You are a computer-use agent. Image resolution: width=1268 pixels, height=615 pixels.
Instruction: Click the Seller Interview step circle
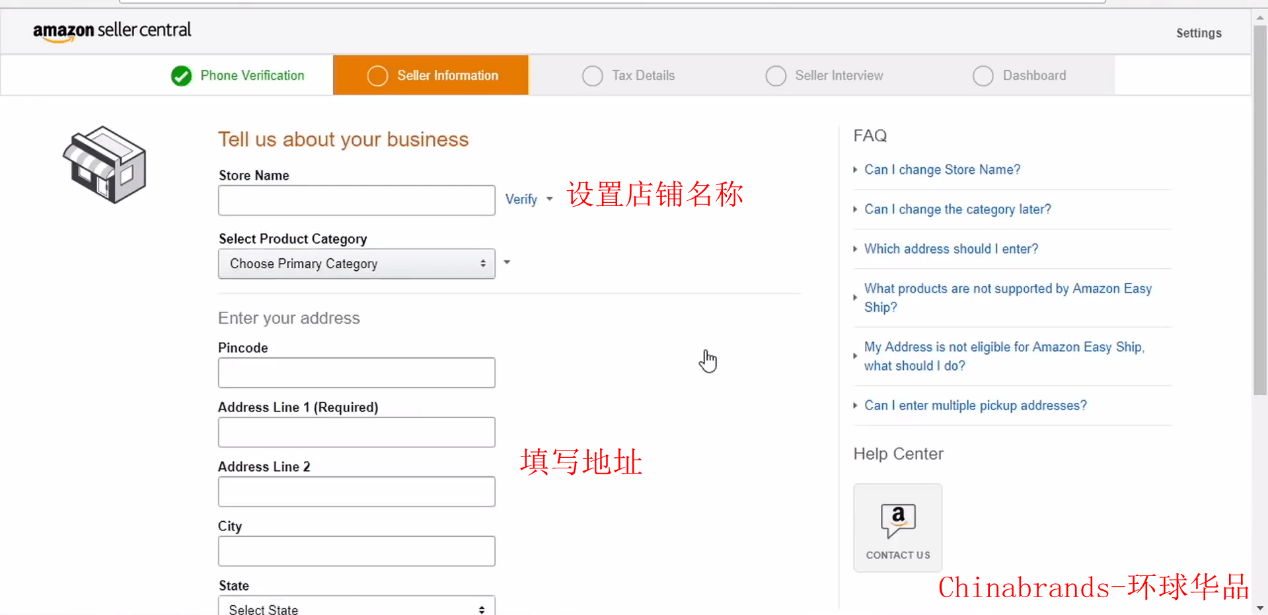click(x=776, y=76)
